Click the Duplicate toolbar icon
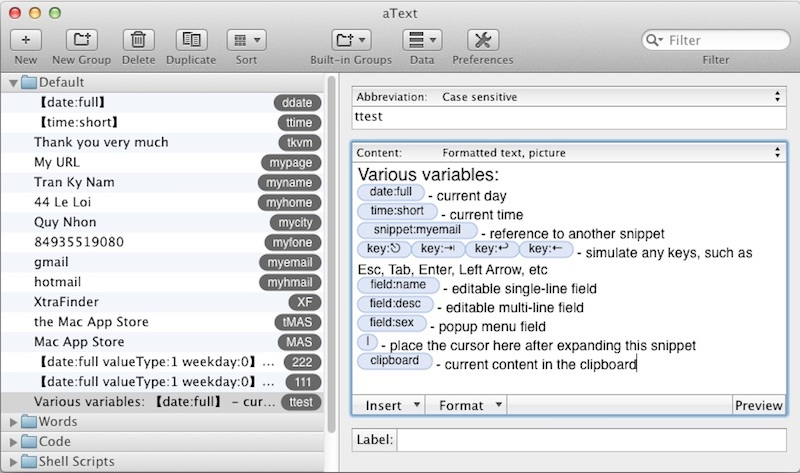The width and height of the screenshot is (800, 473). (190, 40)
